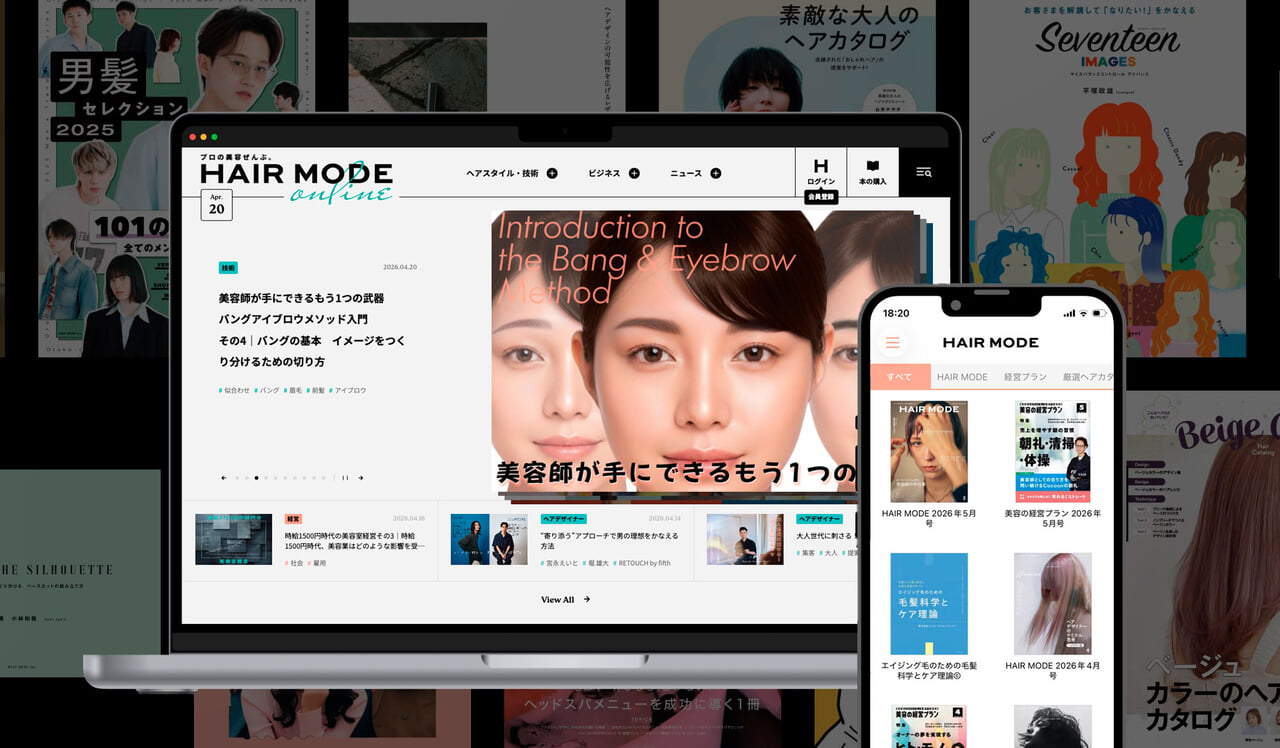This screenshot has height=748, width=1280.
Task: Click the HAIR MODE 2026年5月号 title text
Action: [x=929, y=518]
